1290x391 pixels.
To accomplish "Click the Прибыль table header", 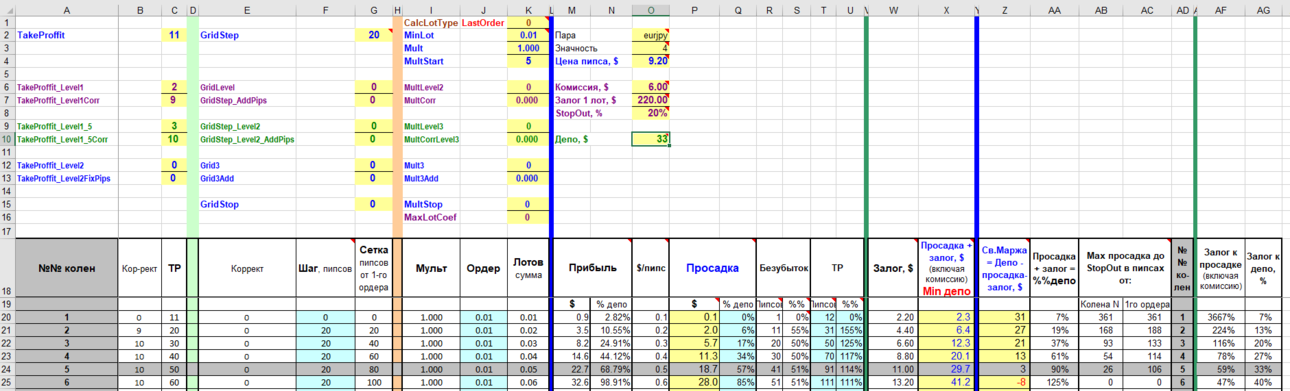I will pos(592,269).
